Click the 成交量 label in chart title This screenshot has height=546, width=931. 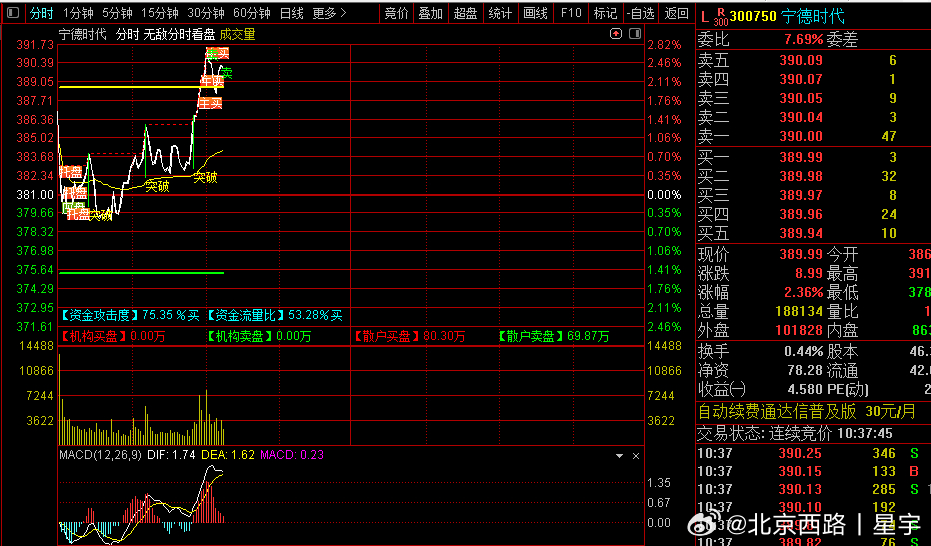[x=238, y=34]
